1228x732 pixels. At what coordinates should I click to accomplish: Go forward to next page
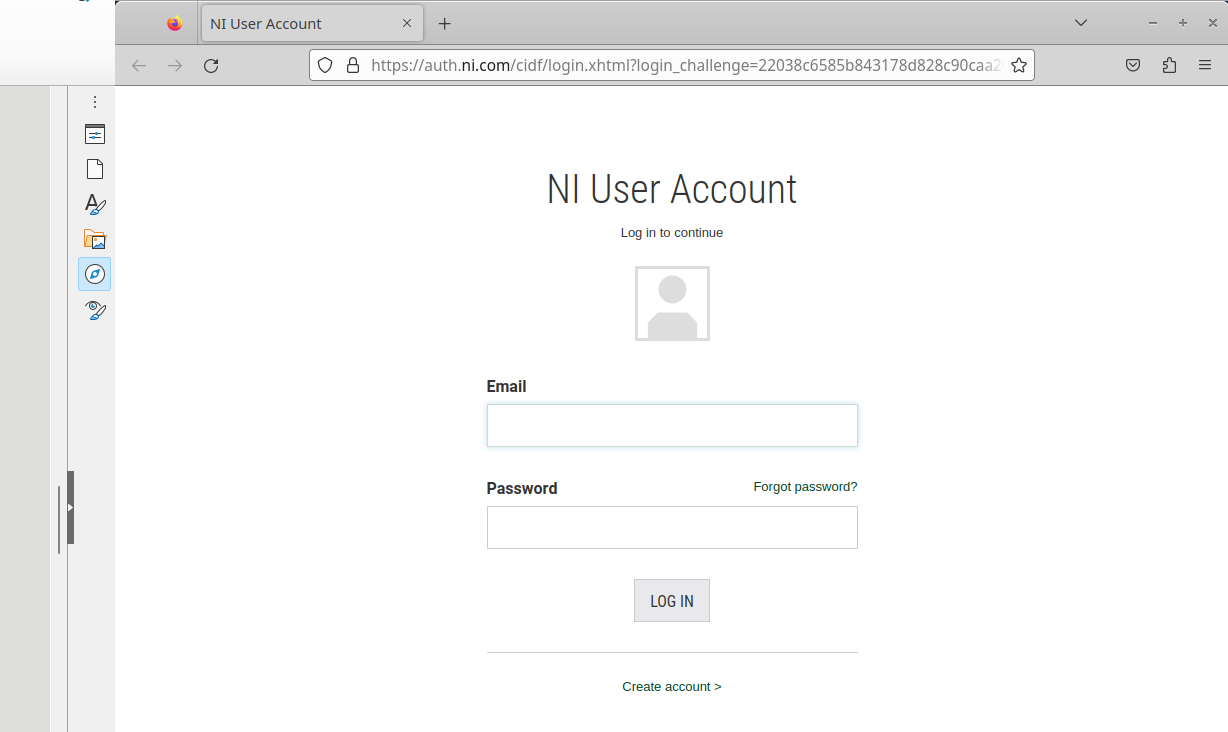175,65
